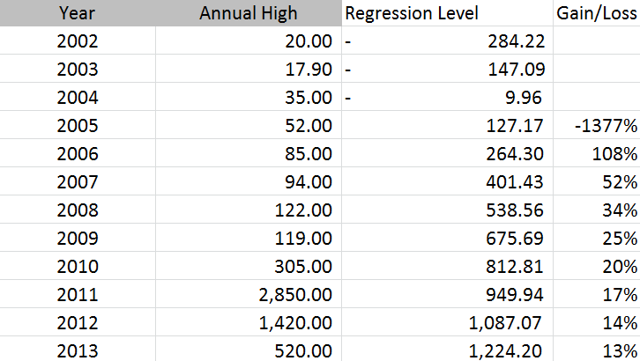Select the year cell 2010
640x361 pixels.
pyautogui.click(x=78, y=266)
